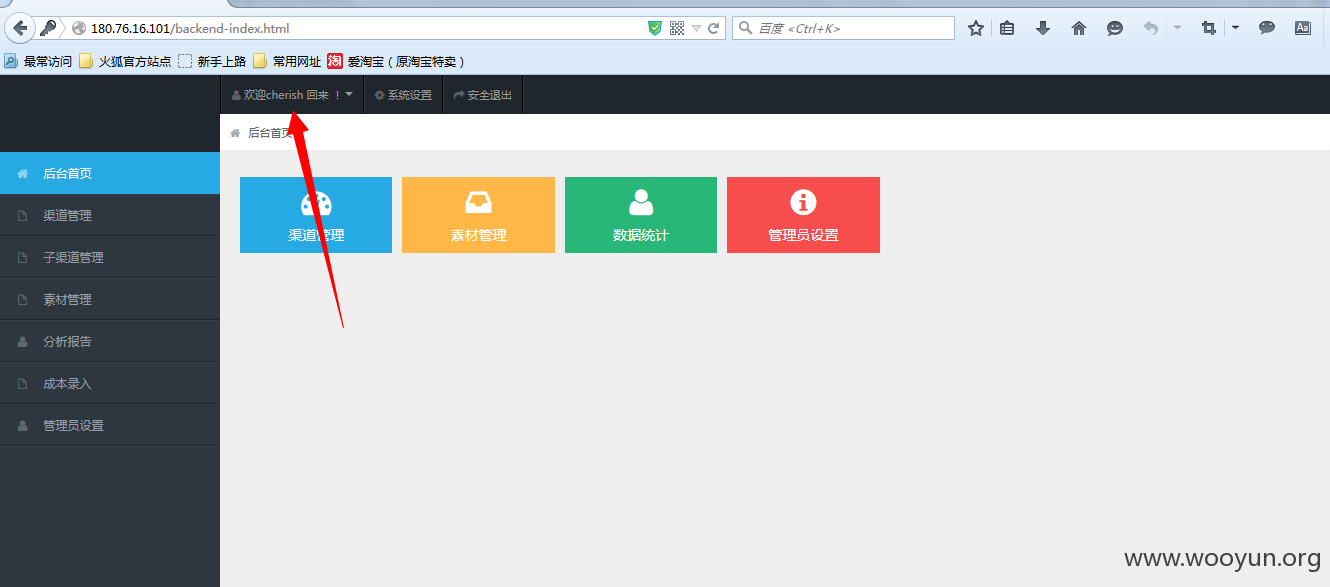Open 常用网址 bookmark folder

click(287, 61)
